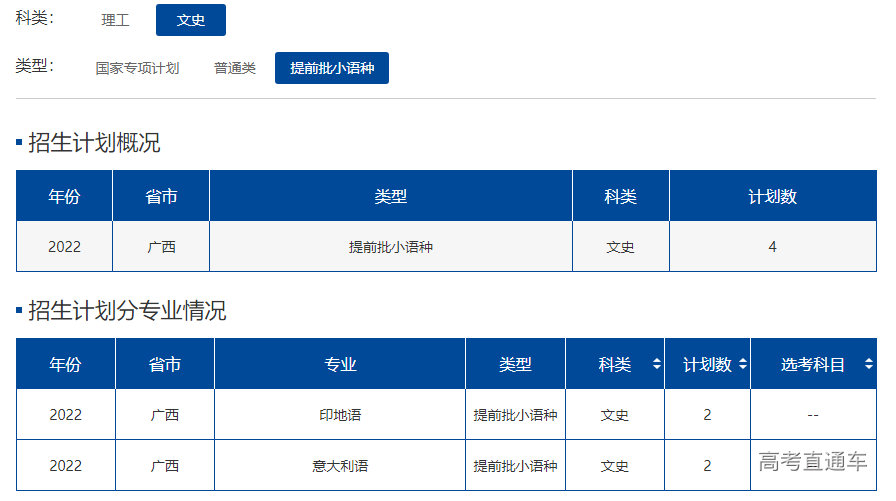The image size is (896, 501).
Task: Click 招生计划概况 section heading
Action: click(94, 143)
